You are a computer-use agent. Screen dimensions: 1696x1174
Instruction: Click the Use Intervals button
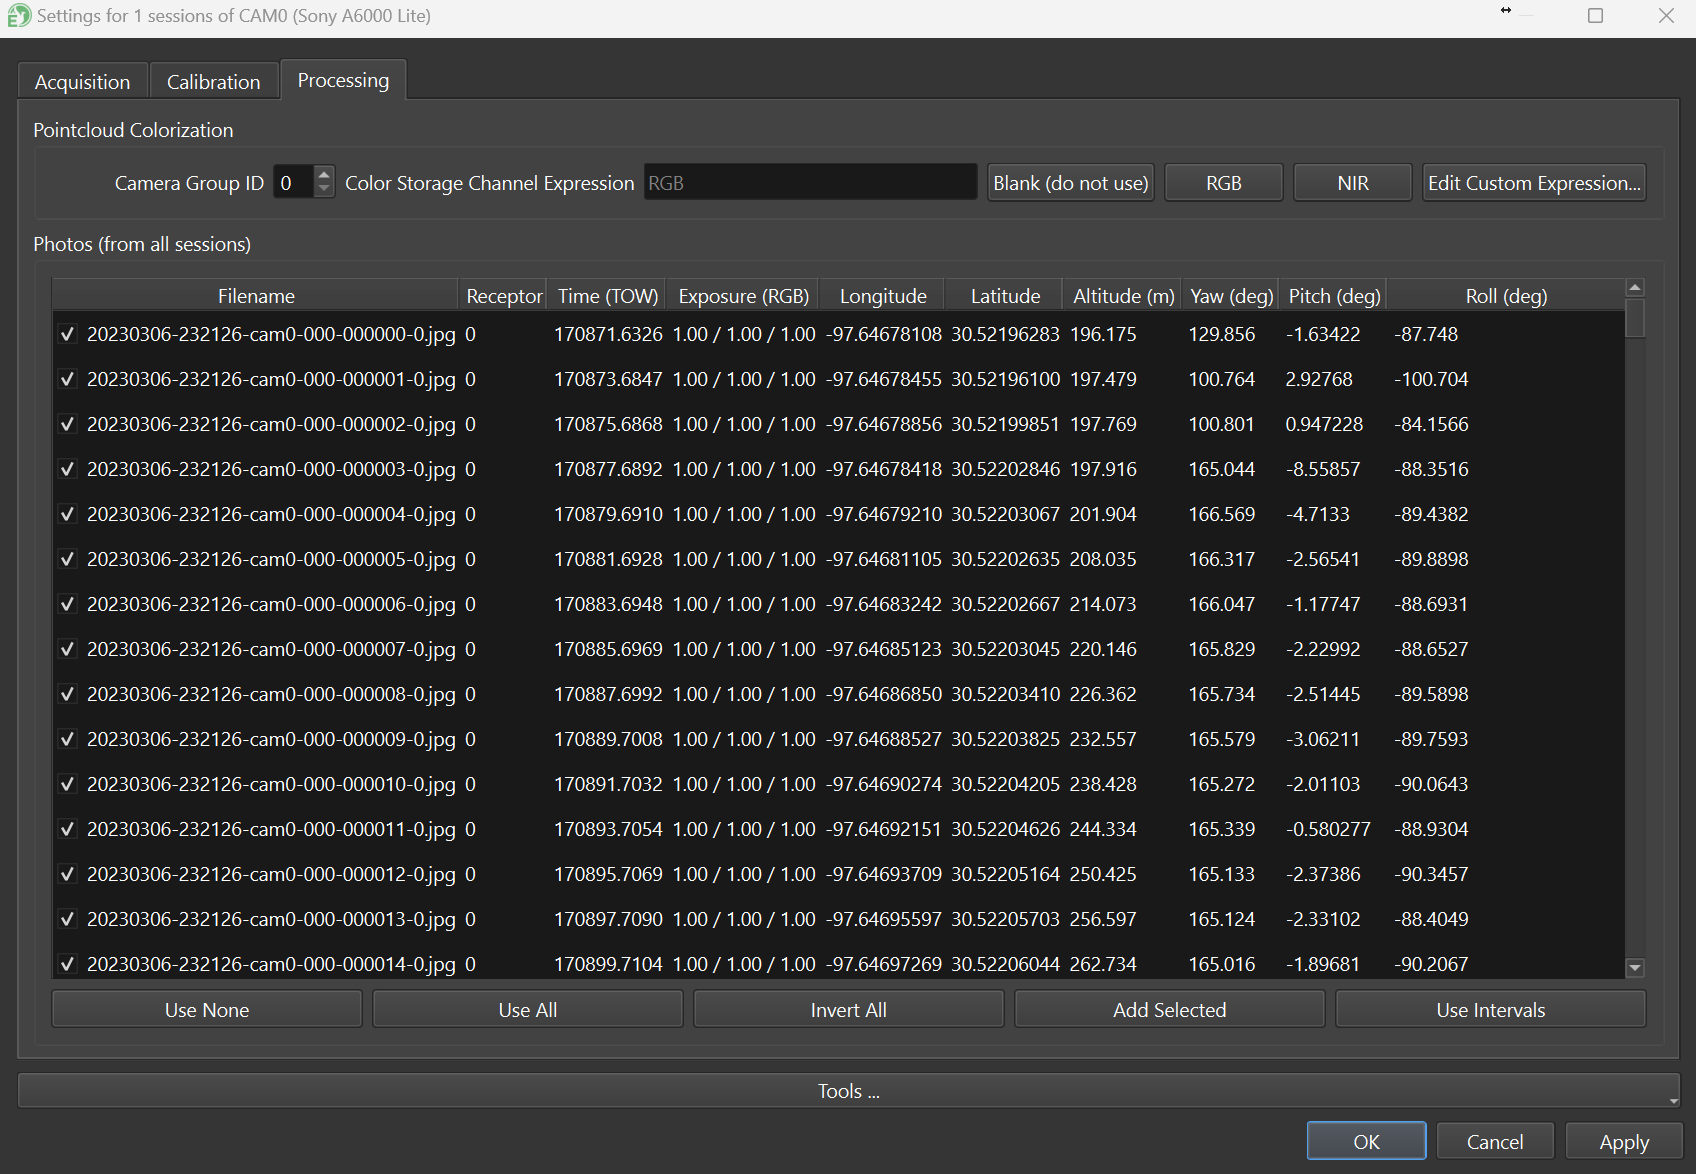click(1490, 1010)
